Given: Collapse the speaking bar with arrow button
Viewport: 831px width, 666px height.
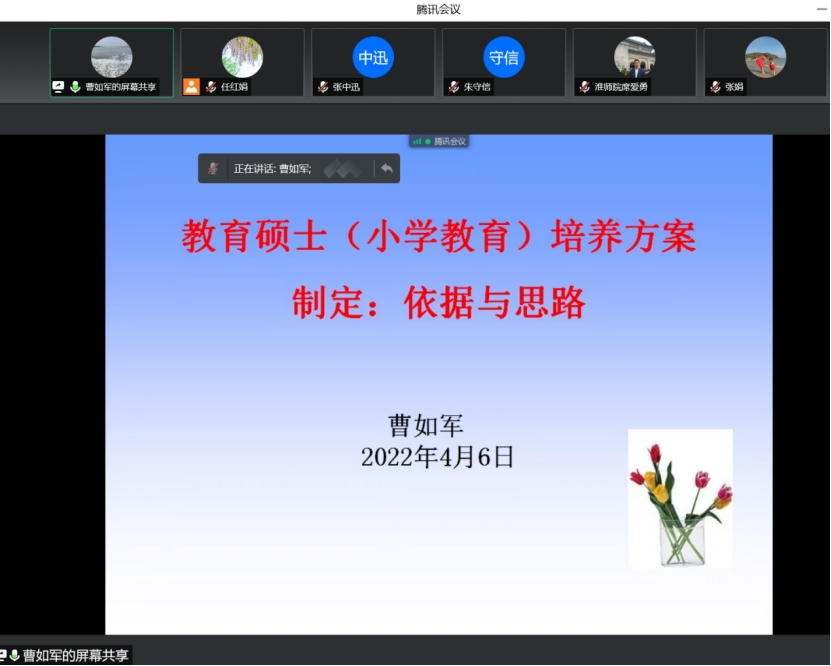Looking at the screenshot, I should point(386,169).
